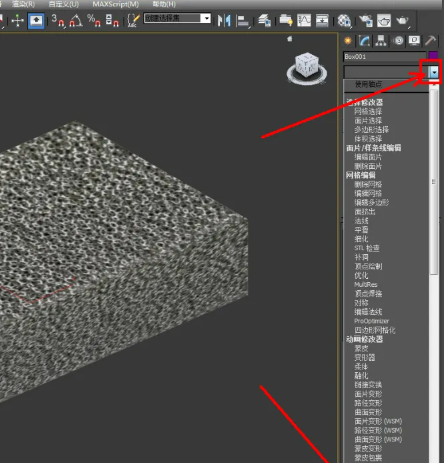This screenshot has width=444, height=463.
Task: Choose 补洞 modifier from the list
Action: 361,257
